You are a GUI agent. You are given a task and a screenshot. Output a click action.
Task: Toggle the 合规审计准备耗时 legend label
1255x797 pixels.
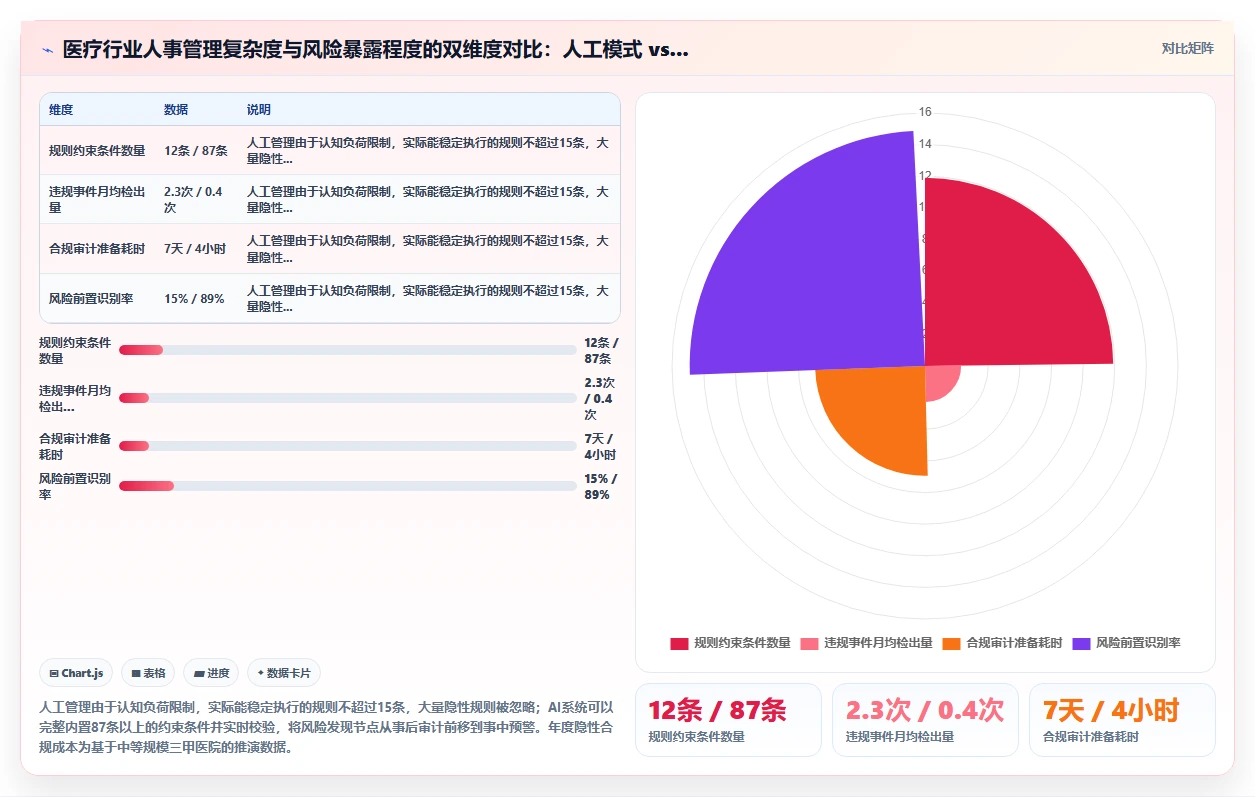click(x=1014, y=643)
